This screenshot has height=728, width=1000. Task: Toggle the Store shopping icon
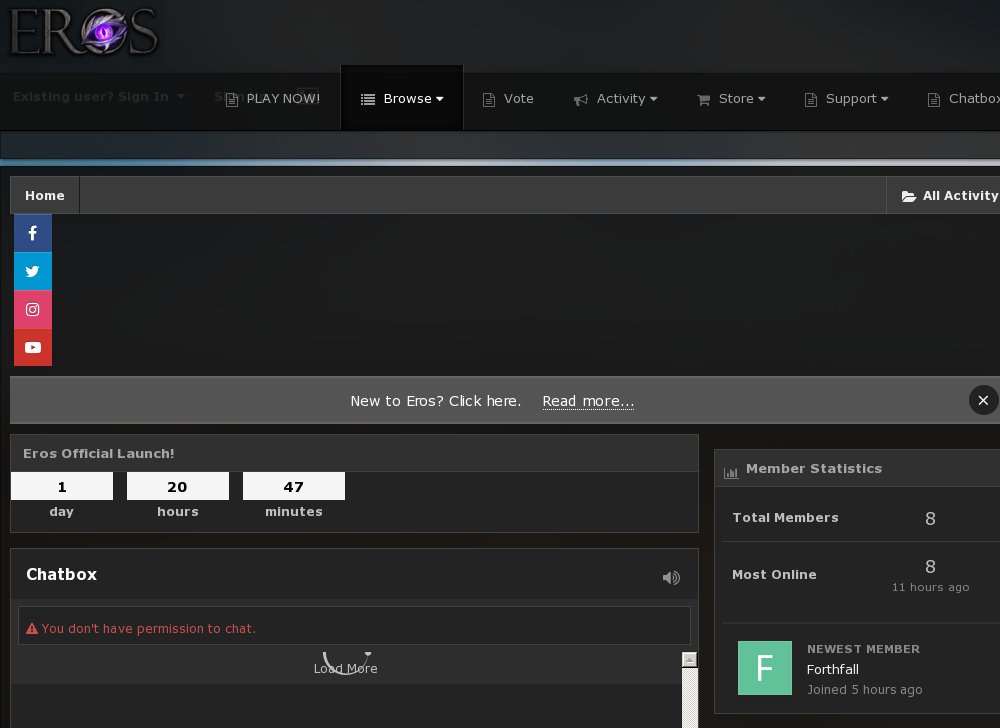click(x=703, y=98)
